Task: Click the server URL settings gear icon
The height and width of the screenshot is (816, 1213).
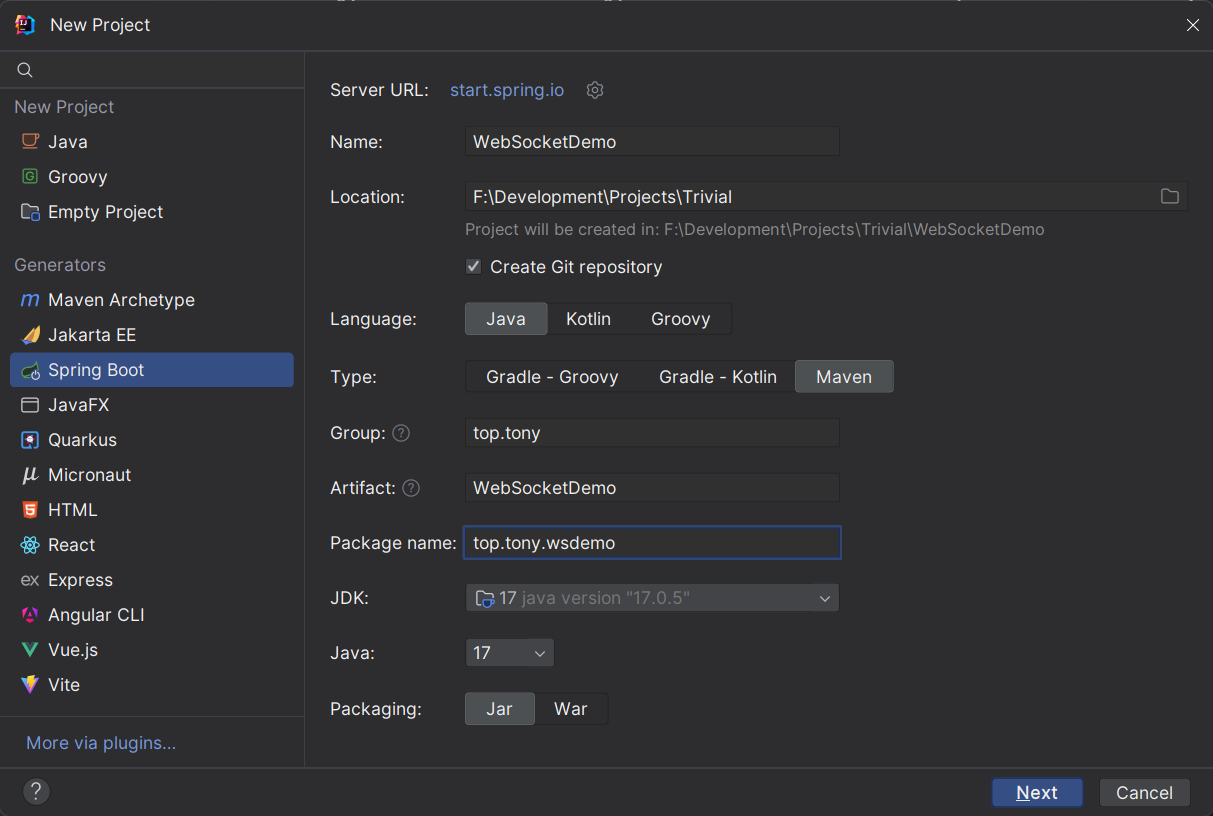Action: (595, 90)
